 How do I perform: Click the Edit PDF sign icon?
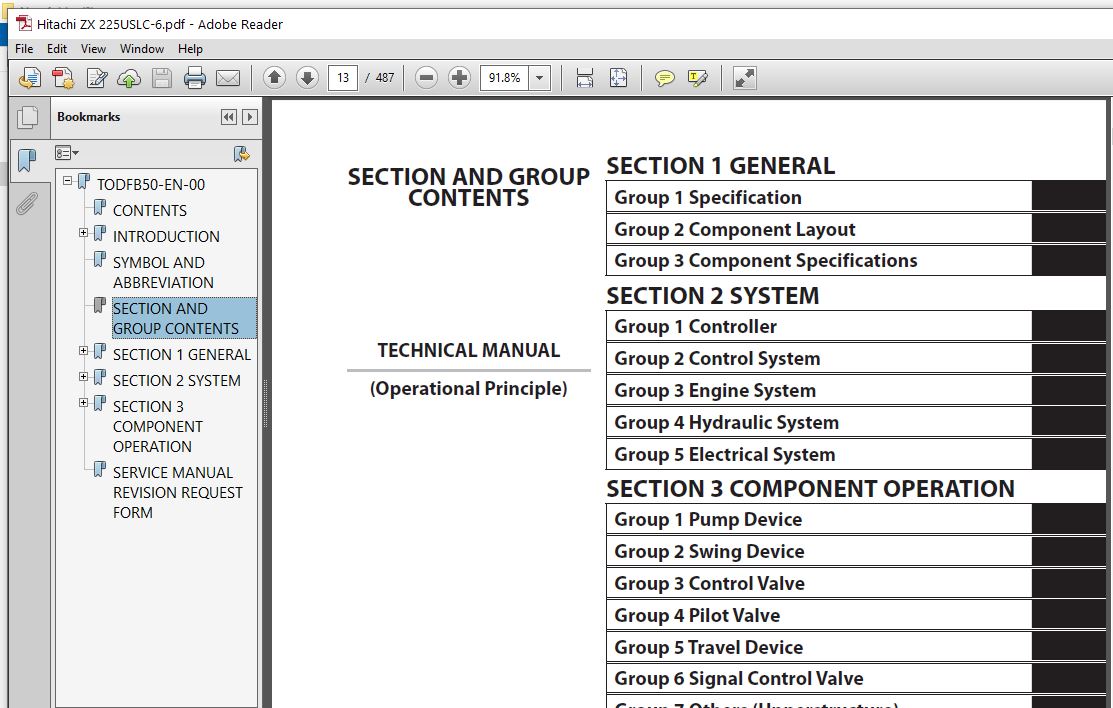[x=97, y=77]
